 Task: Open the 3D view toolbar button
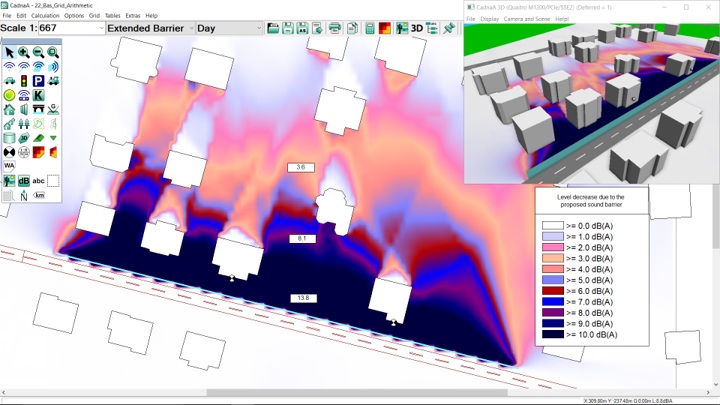point(416,28)
